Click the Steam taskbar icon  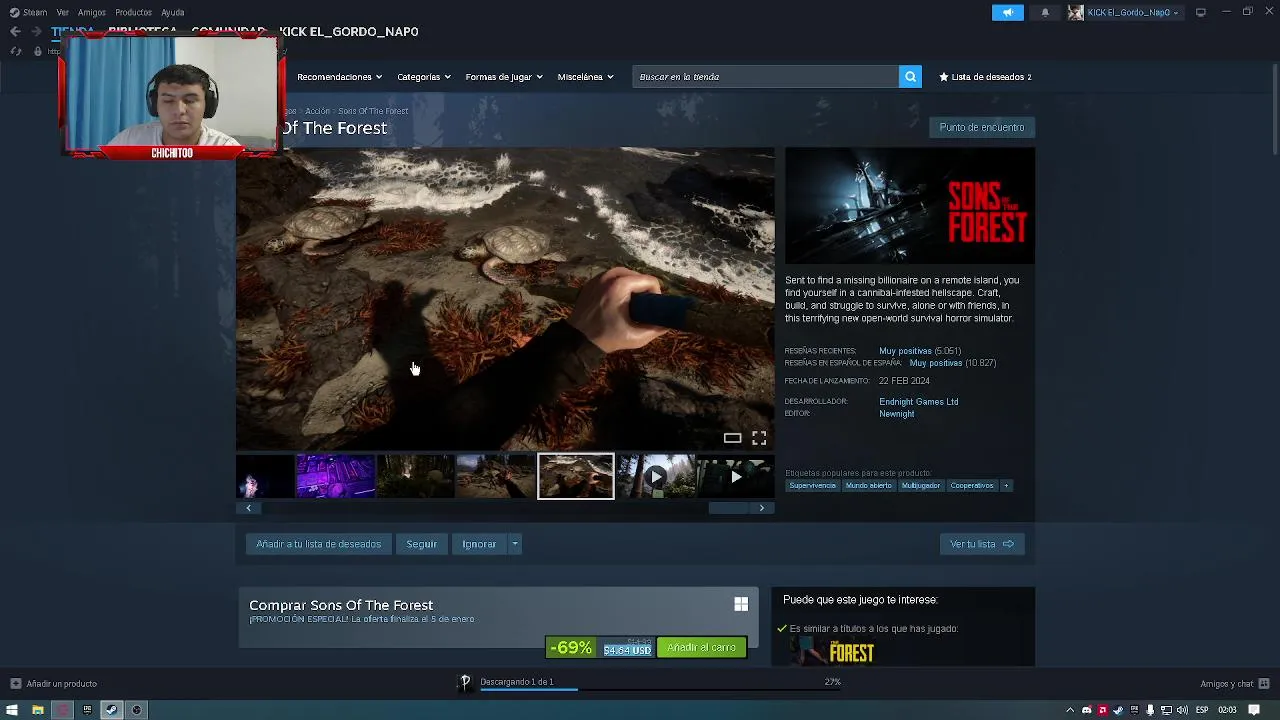pos(111,710)
